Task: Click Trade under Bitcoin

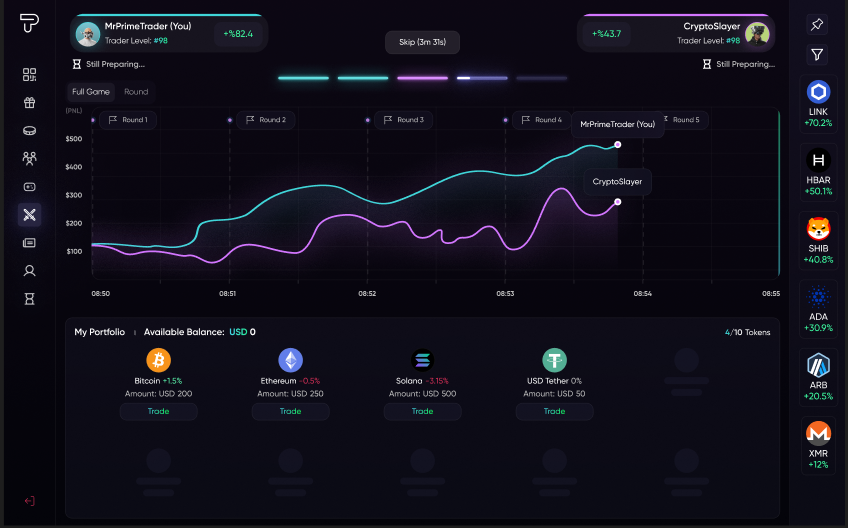Action: click(x=158, y=411)
